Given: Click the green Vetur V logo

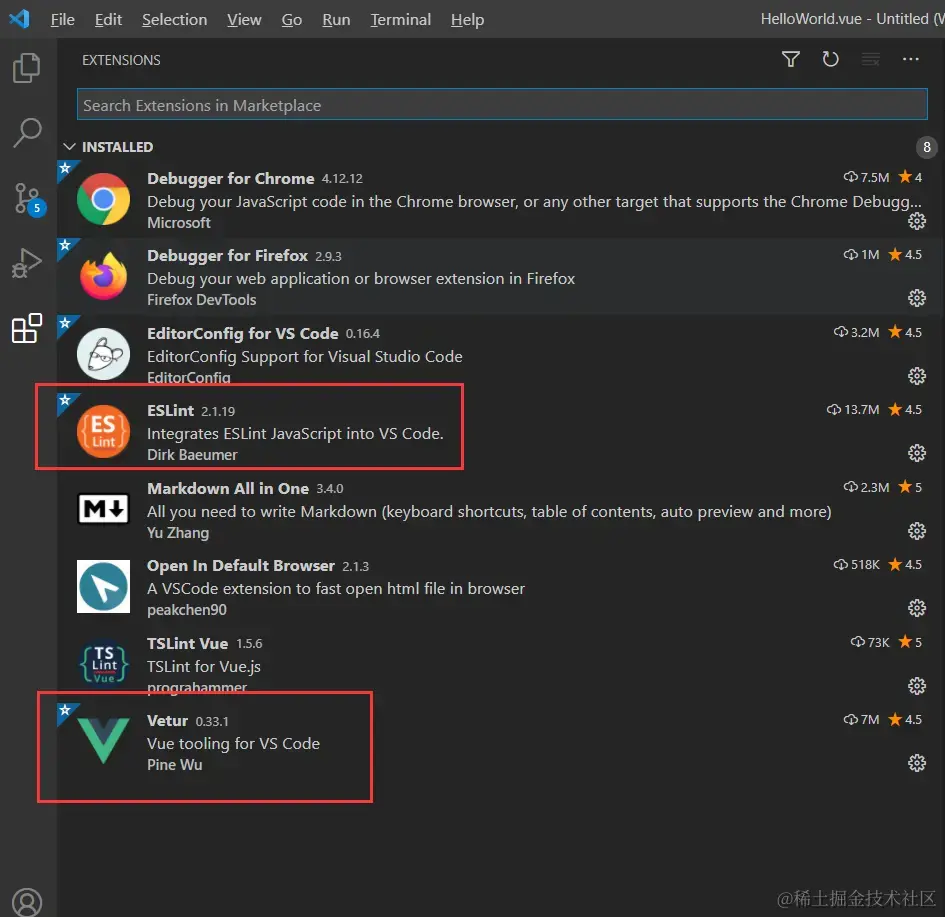Looking at the screenshot, I should tap(103, 740).
